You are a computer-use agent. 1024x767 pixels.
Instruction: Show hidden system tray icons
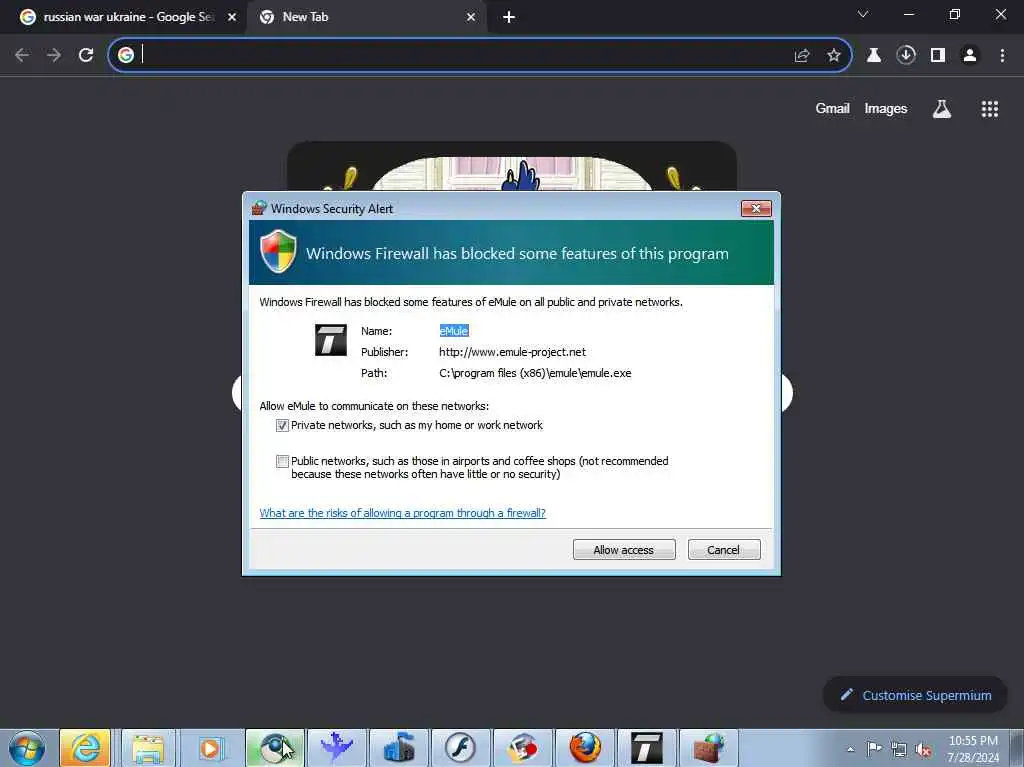point(850,749)
